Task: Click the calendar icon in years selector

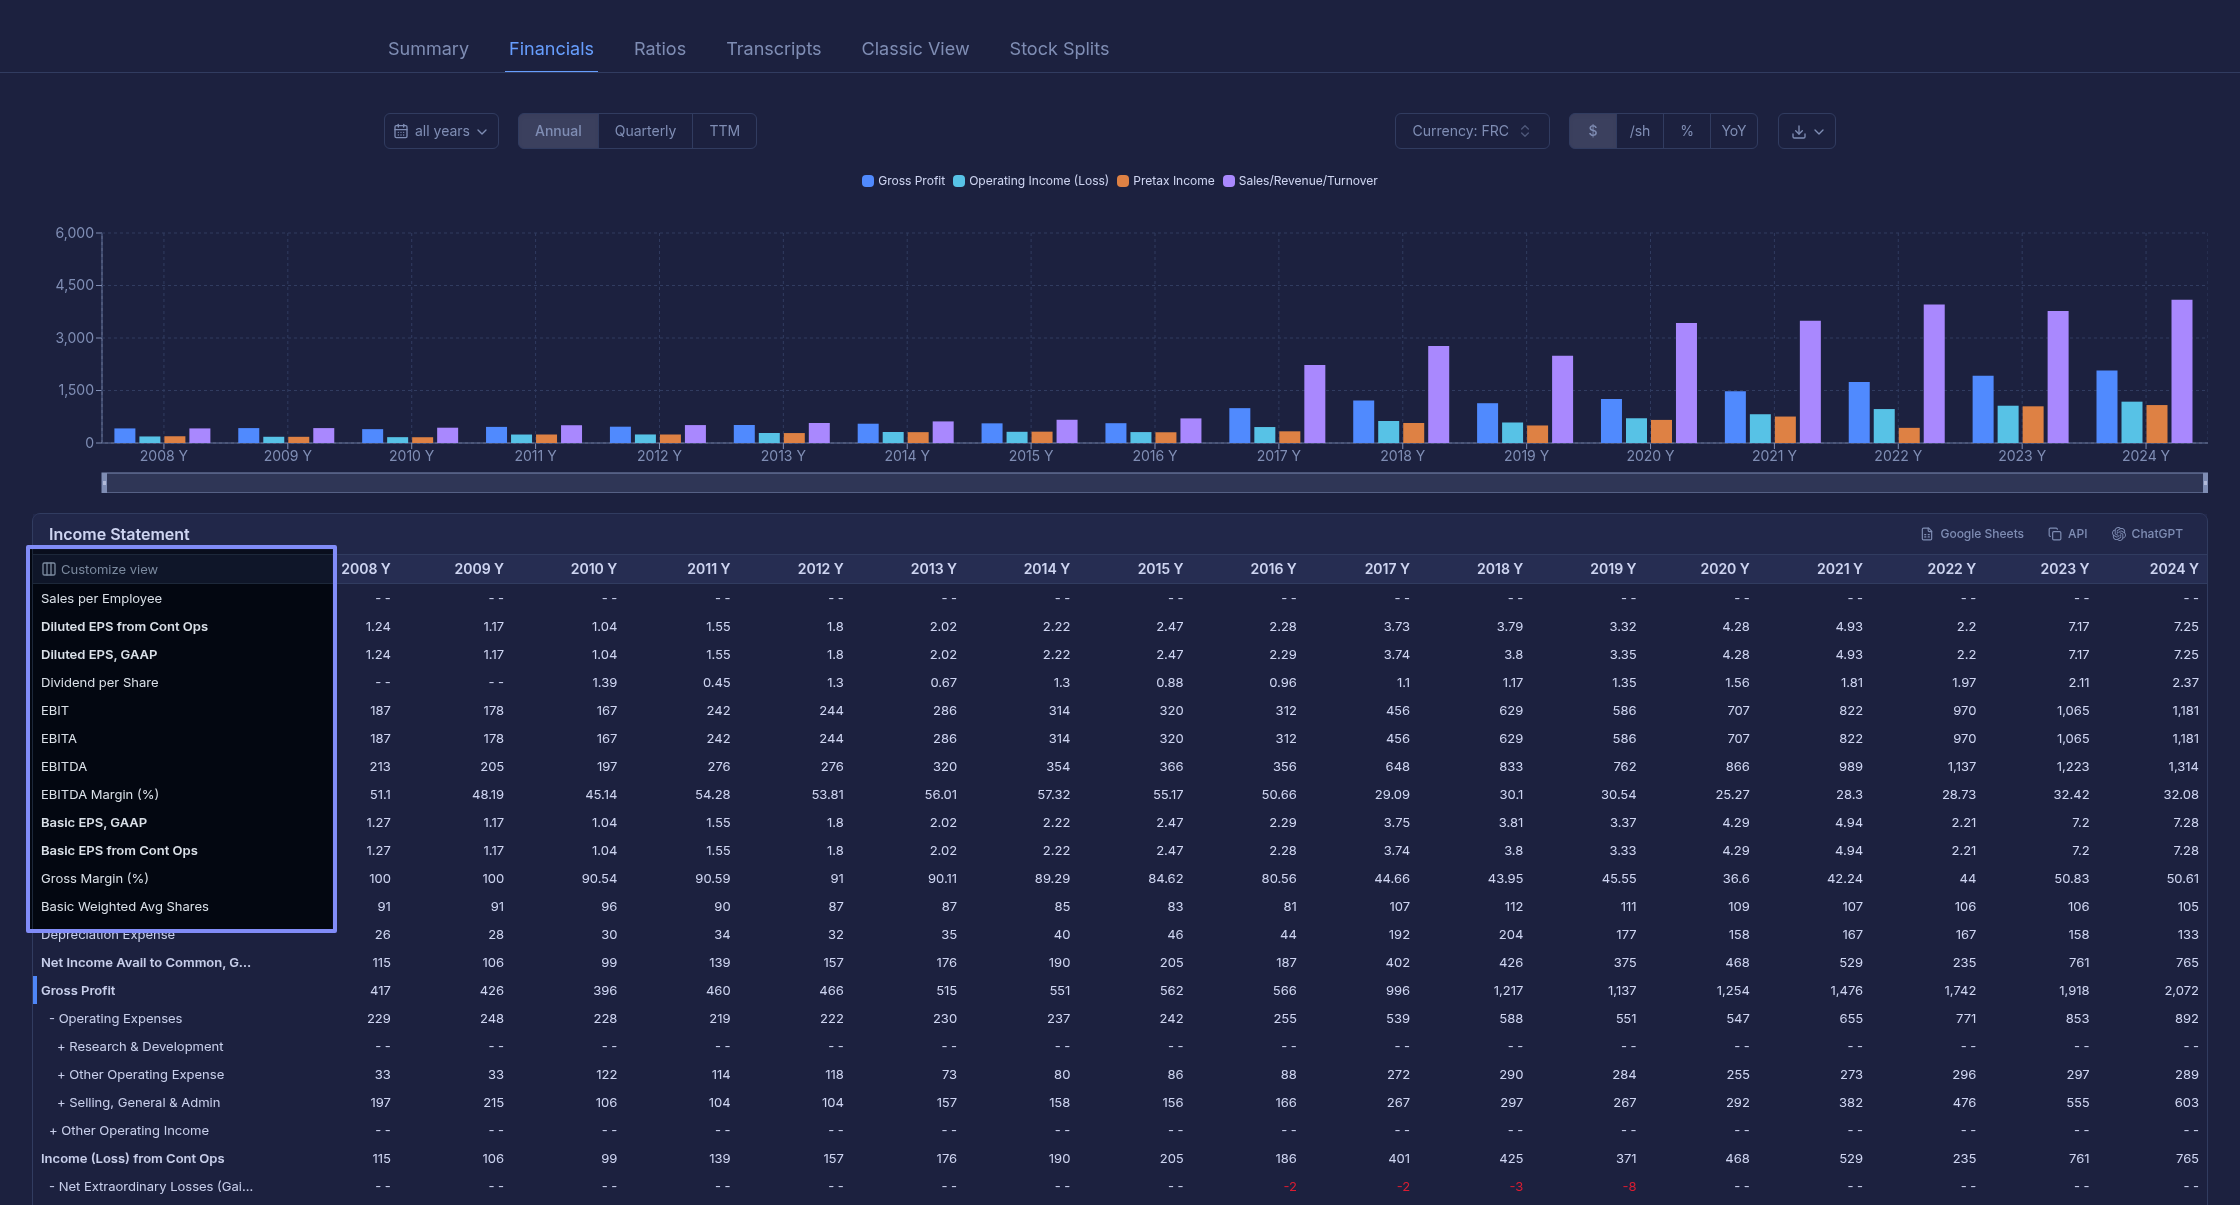Action: (x=401, y=131)
